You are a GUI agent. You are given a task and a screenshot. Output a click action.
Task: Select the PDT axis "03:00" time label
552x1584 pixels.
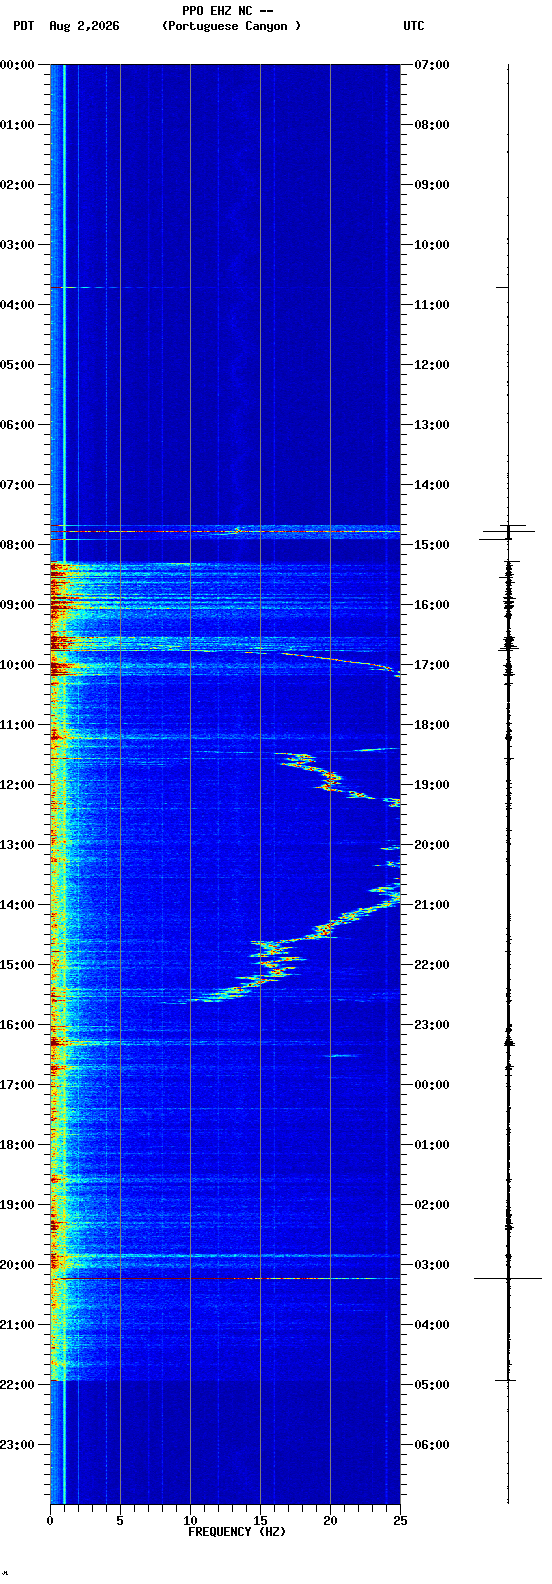coord(18,245)
